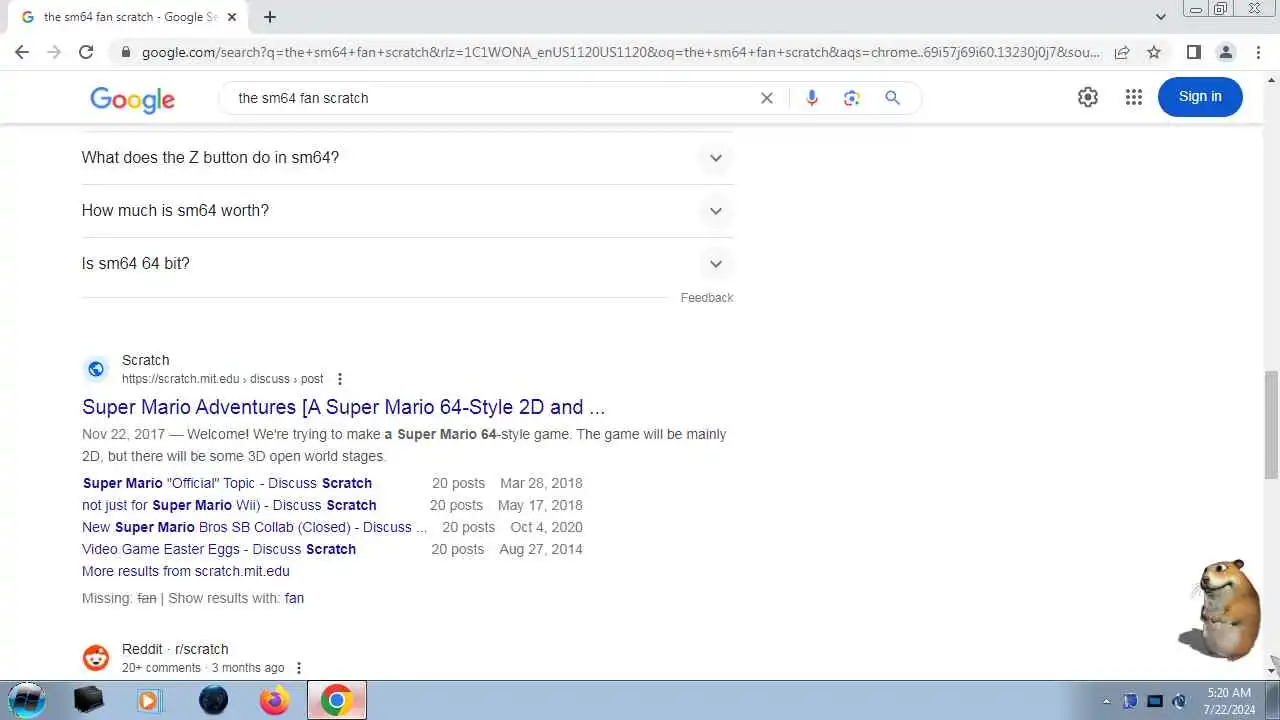Click the Feedback link
Image resolution: width=1280 pixels, height=720 pixels.
pyautogui.click(x=707, y=298)
